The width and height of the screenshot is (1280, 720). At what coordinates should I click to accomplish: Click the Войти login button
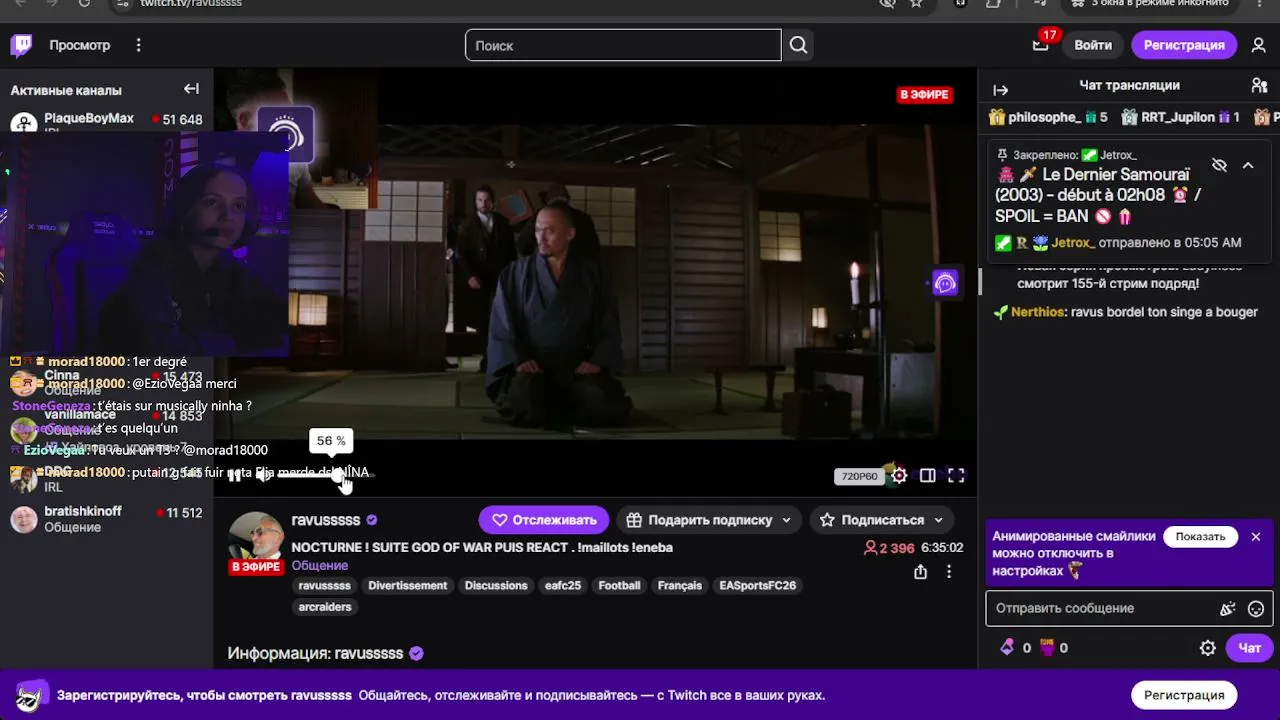tap(1093, 45)
